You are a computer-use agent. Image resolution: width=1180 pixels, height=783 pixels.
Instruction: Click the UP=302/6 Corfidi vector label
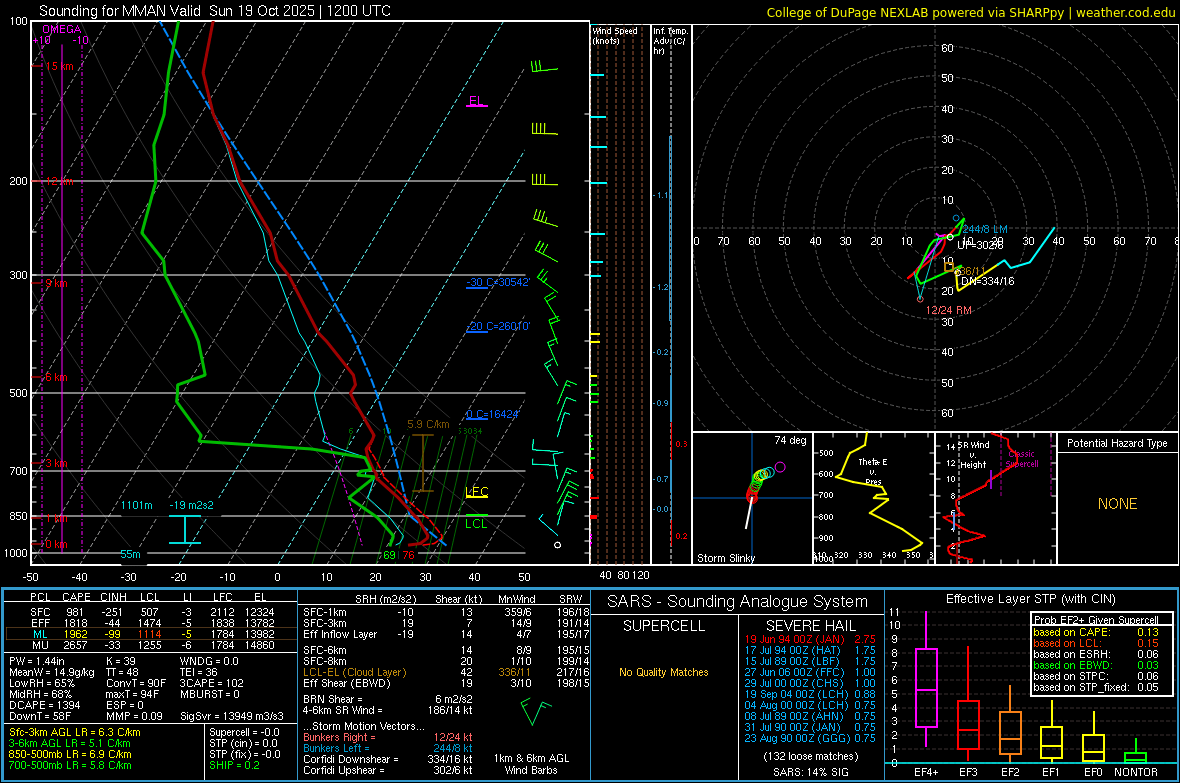(980, 245)
